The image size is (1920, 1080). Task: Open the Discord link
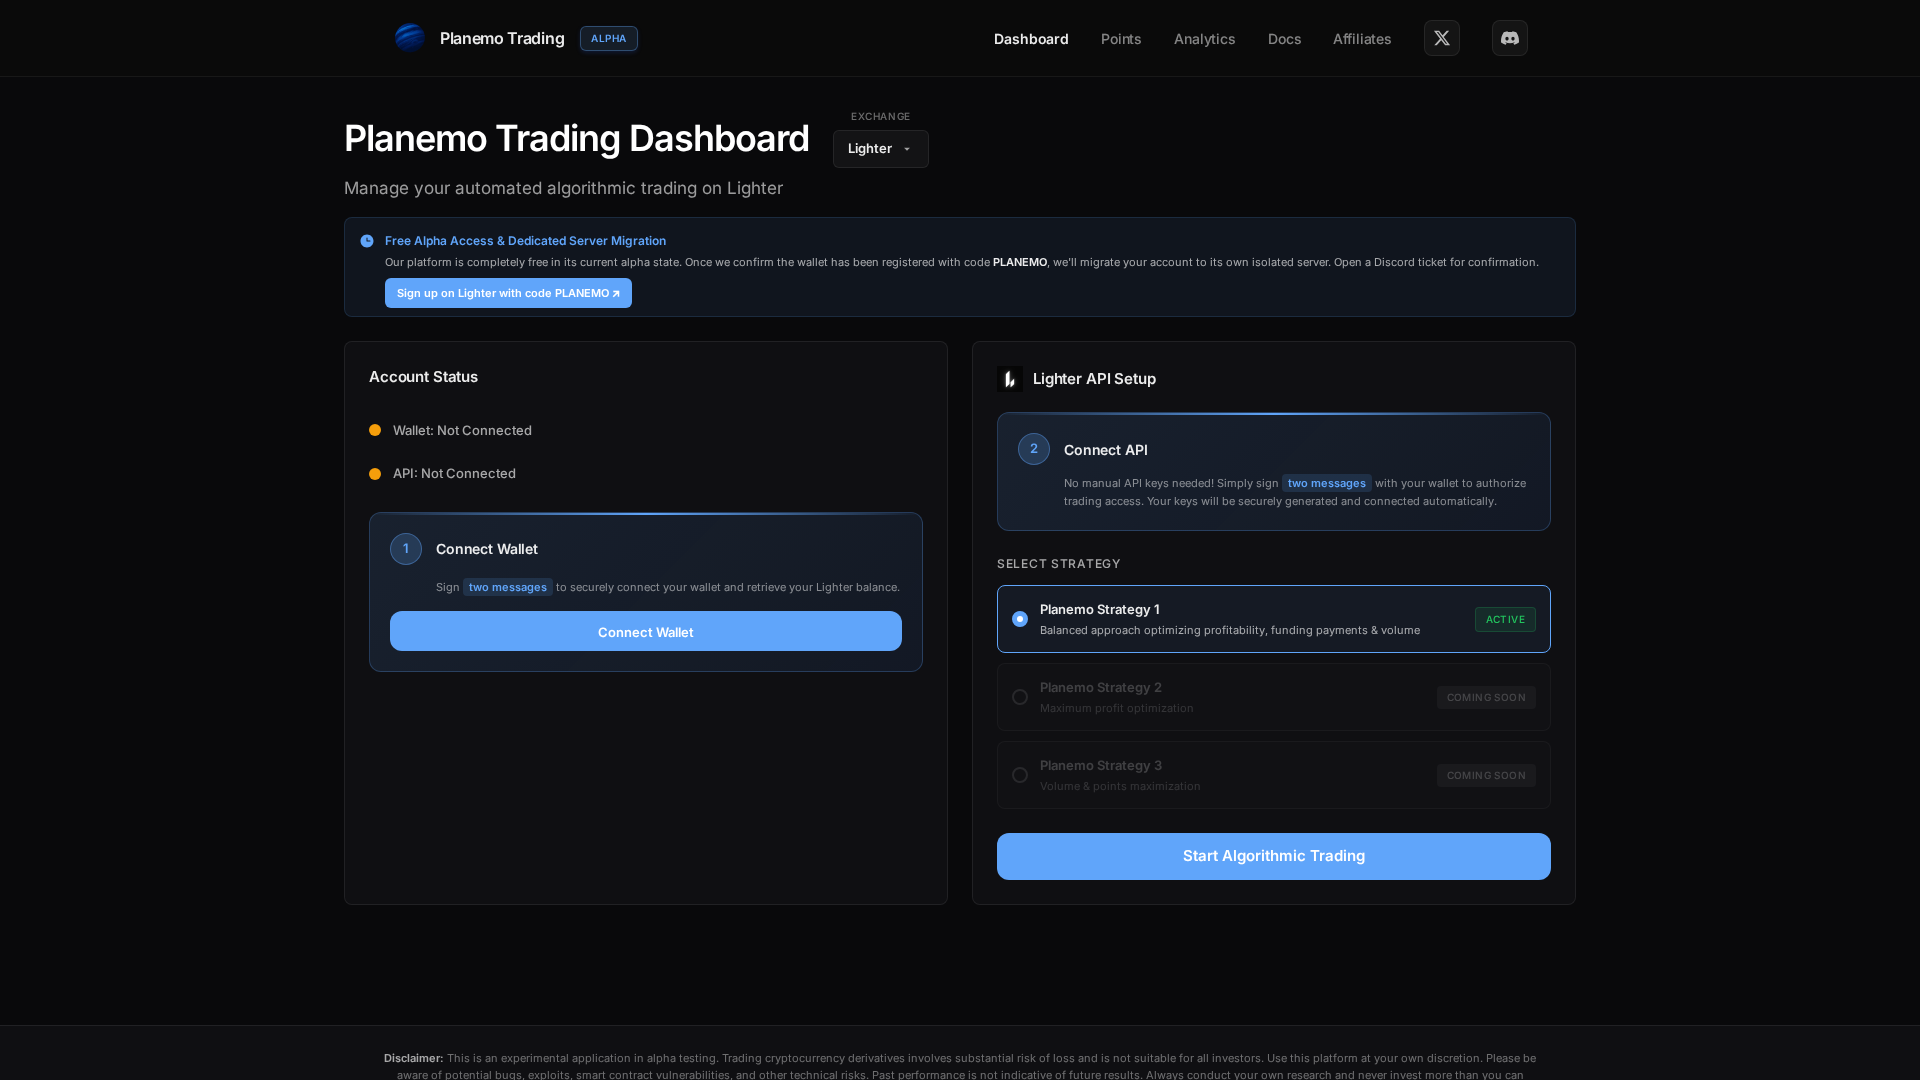(x=1509, y=38)
